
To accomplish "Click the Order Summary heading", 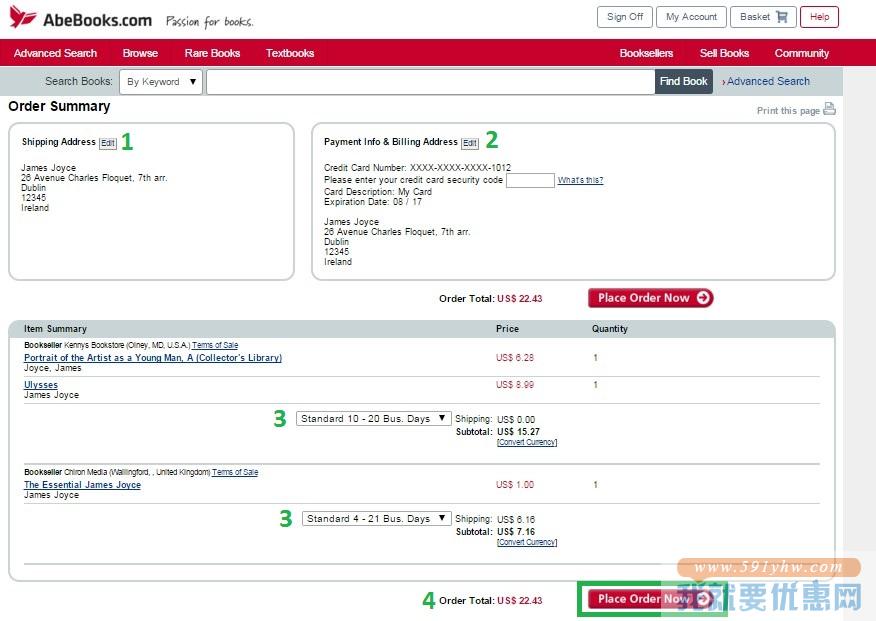I will click(x=59, y=106).
